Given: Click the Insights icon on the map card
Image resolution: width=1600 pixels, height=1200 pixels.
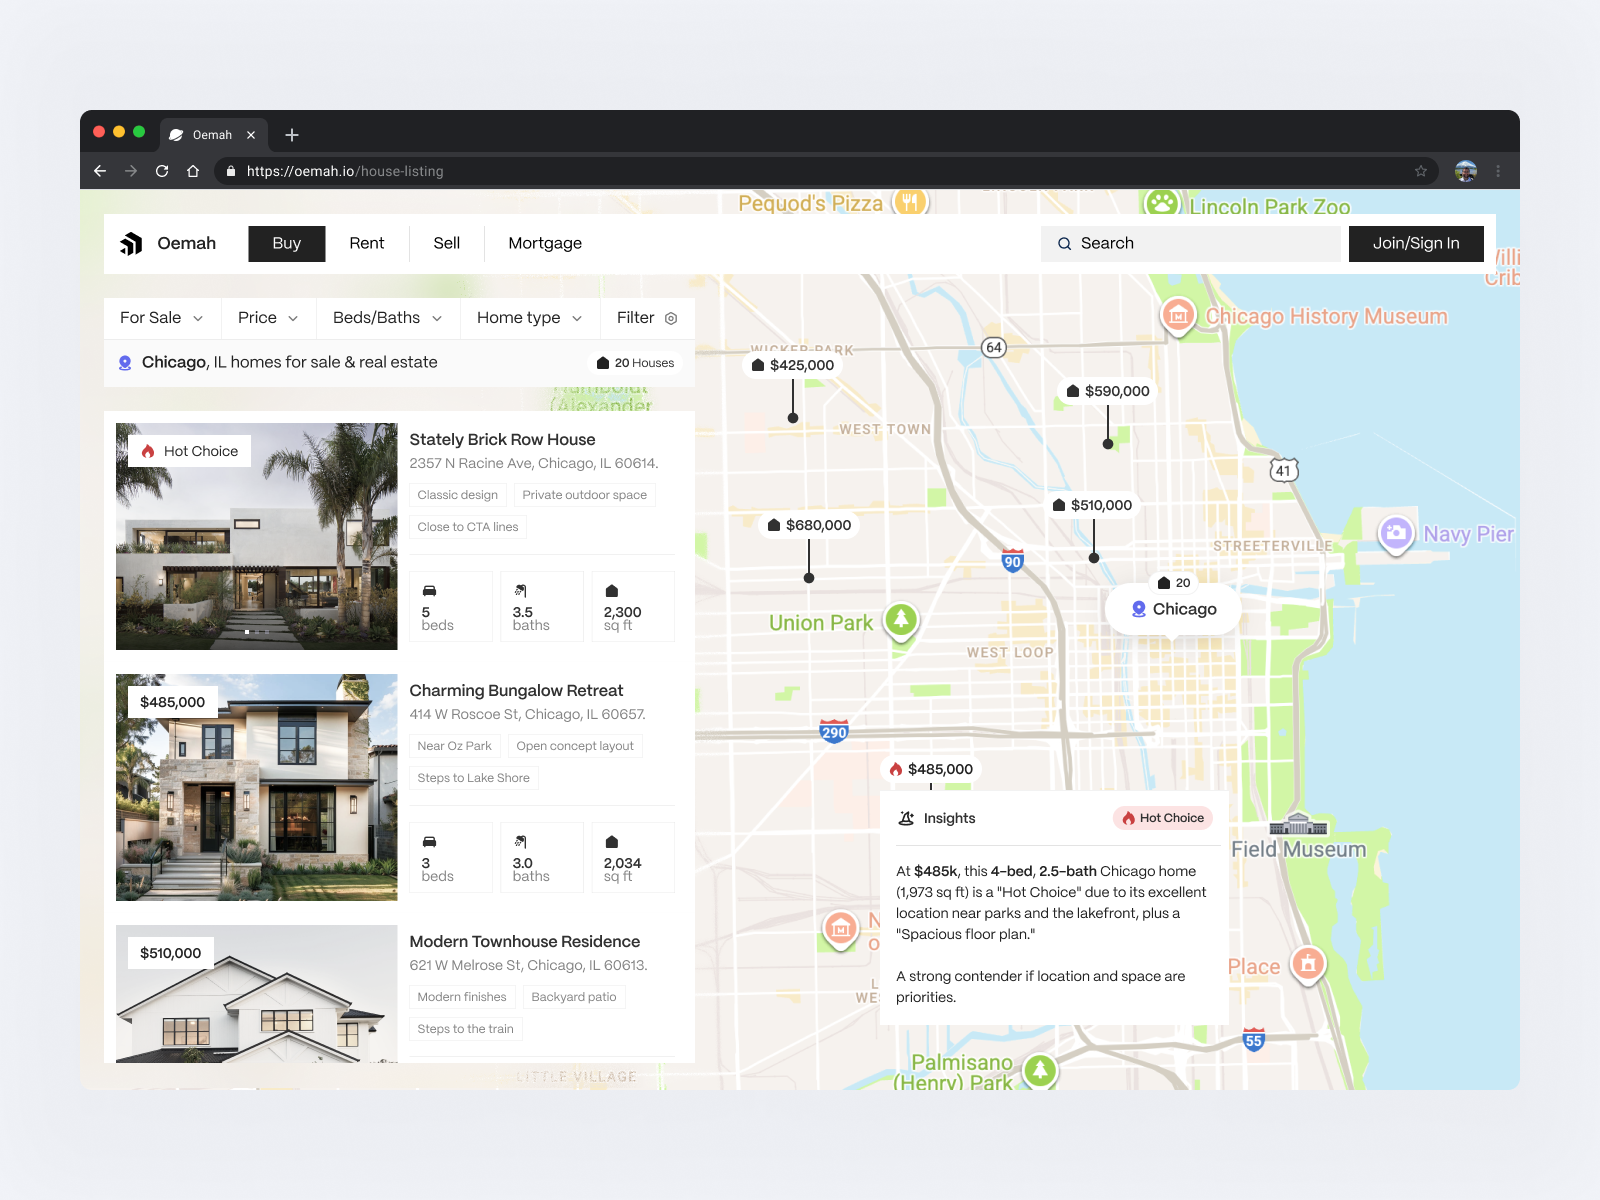Looking at the screenshot, I should [906, 818].
